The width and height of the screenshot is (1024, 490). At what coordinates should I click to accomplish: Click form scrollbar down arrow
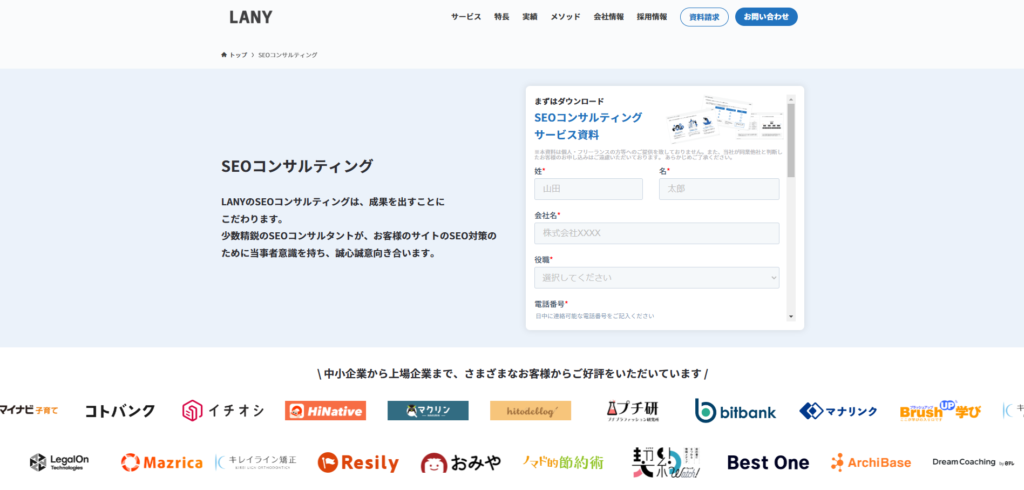[791, 316]
